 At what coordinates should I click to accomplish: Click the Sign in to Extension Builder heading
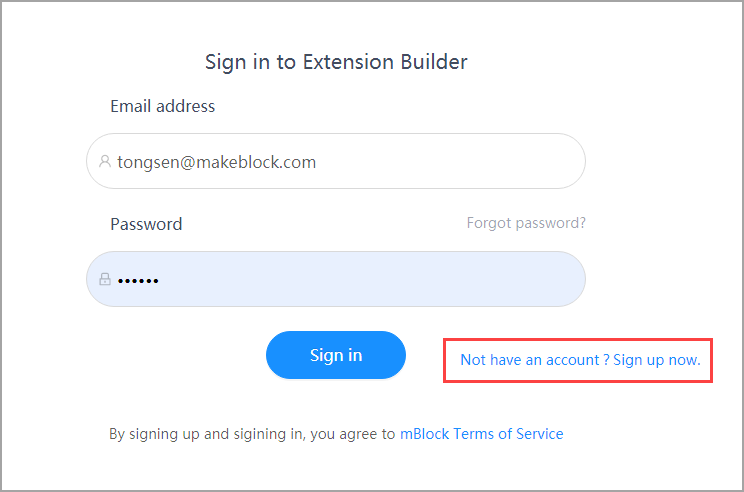(336, 62)
